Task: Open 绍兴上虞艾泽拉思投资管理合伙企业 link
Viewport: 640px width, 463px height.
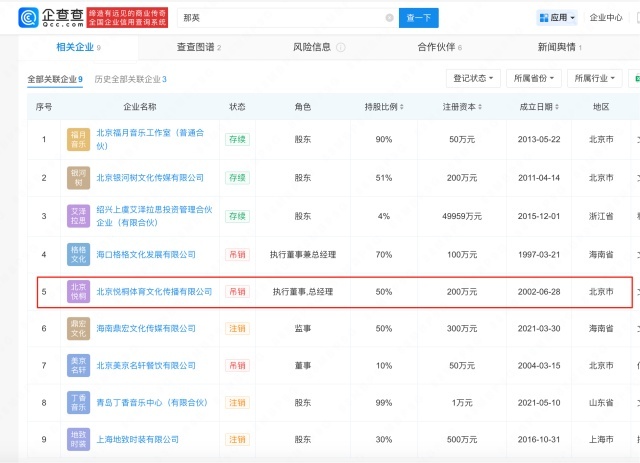Action: pyautogui.click(x=154, y=216)
